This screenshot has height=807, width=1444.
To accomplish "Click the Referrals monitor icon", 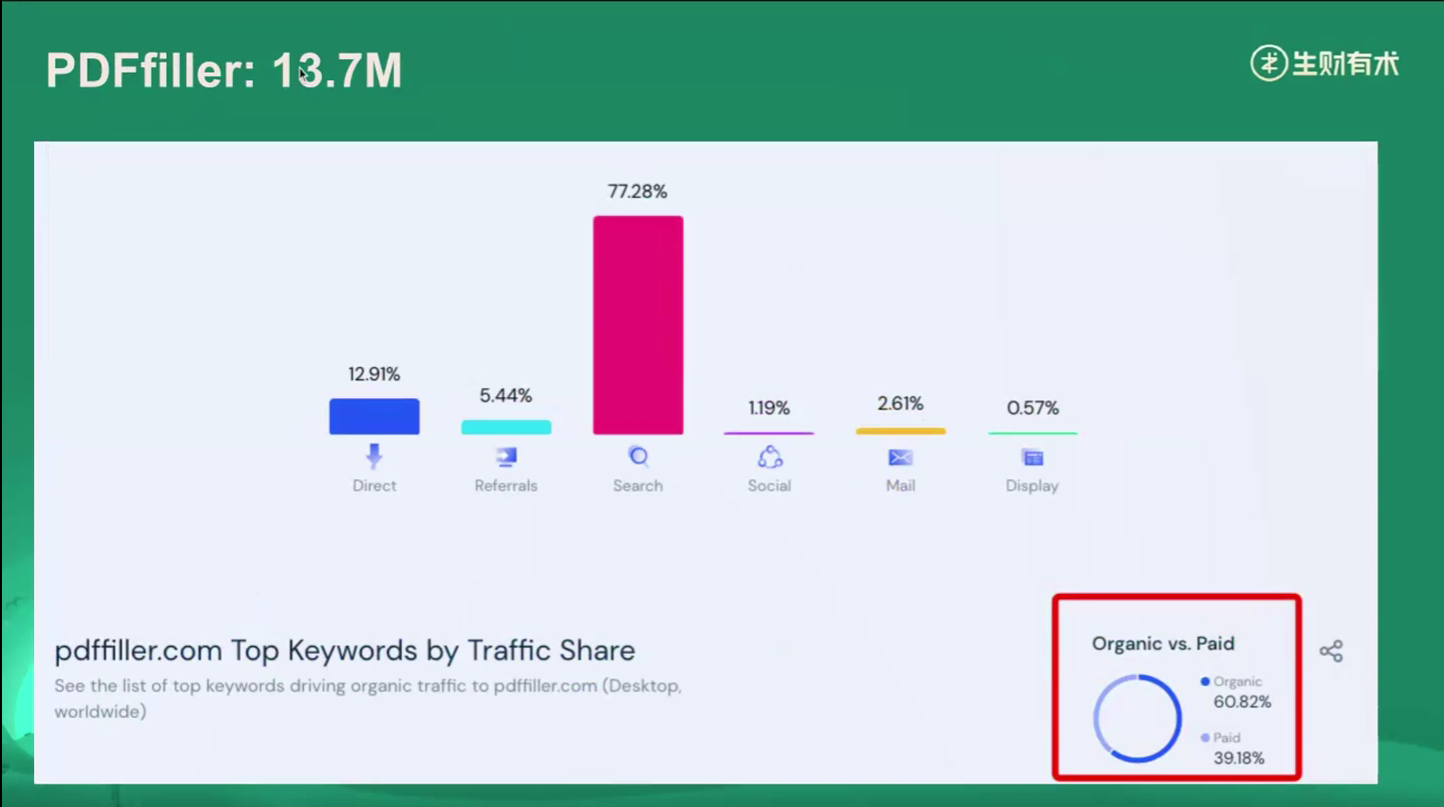I will pos(506,457).
